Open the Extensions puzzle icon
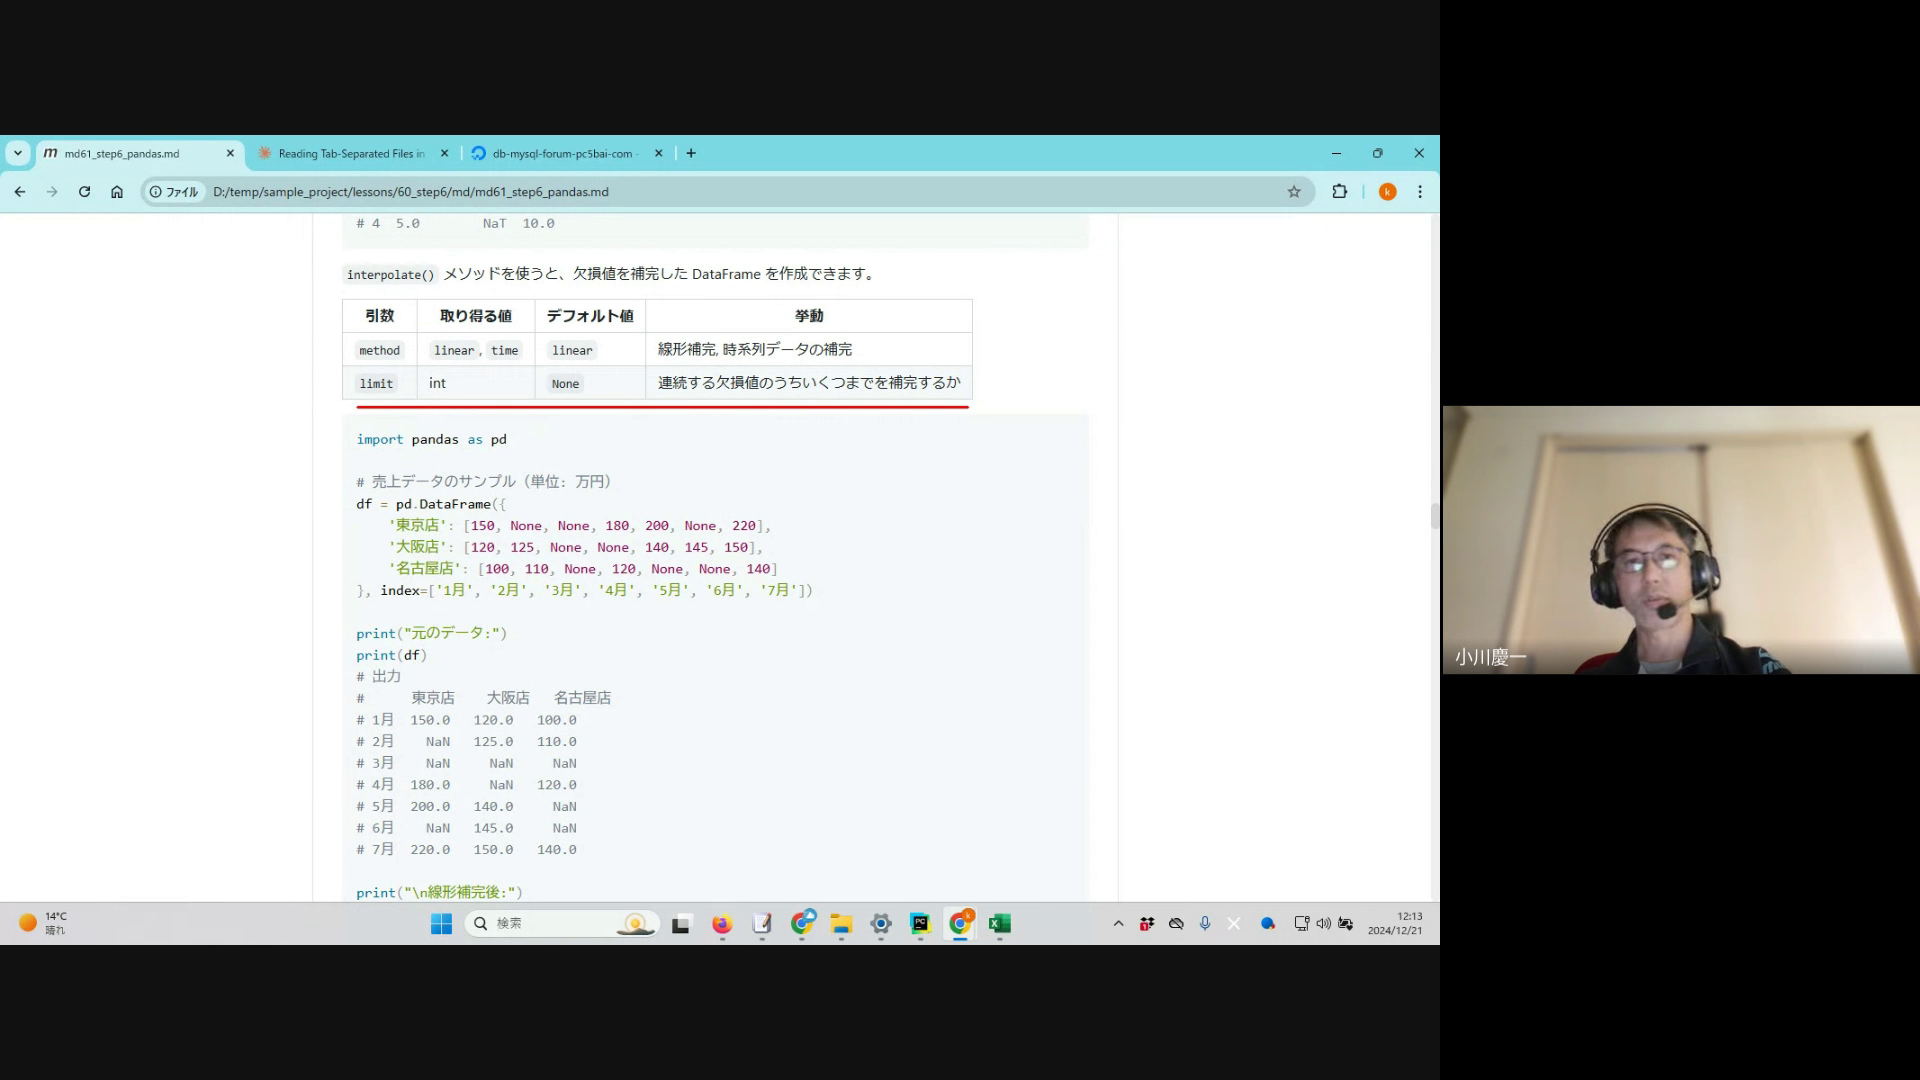1920x1080 pixels. [x=1339, y=192]
